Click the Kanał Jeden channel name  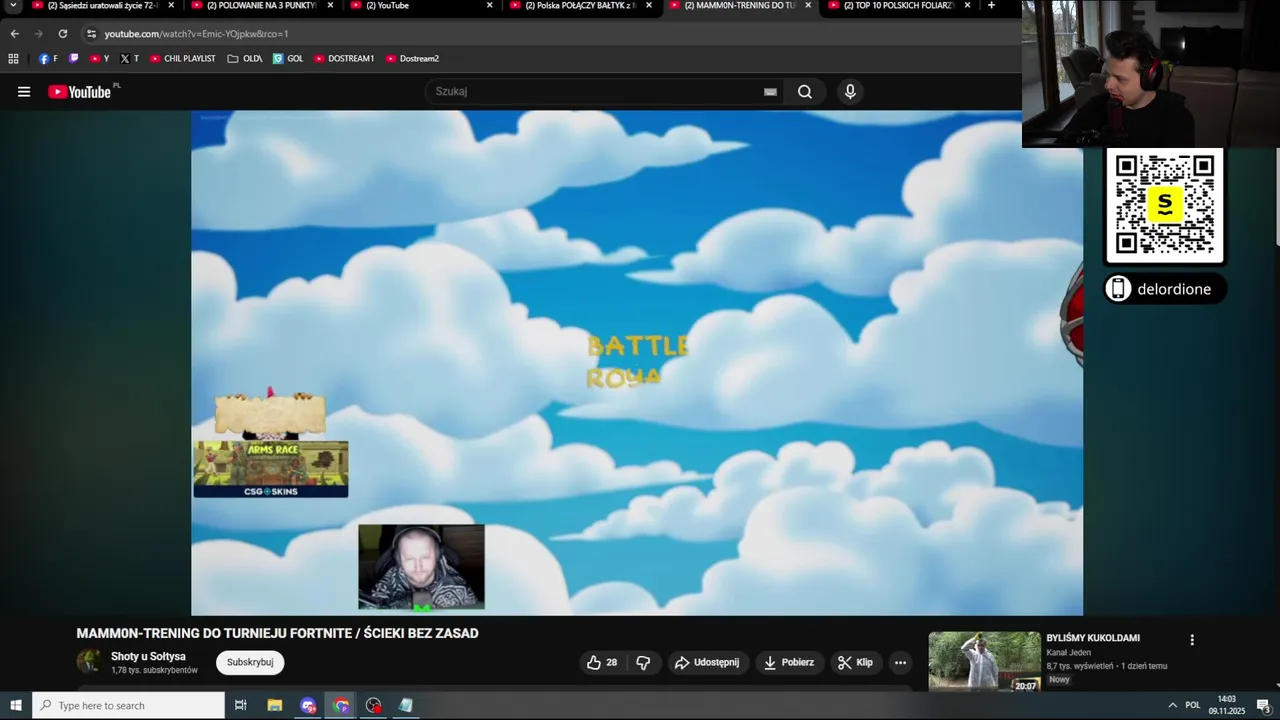(x=1068, y=653)
